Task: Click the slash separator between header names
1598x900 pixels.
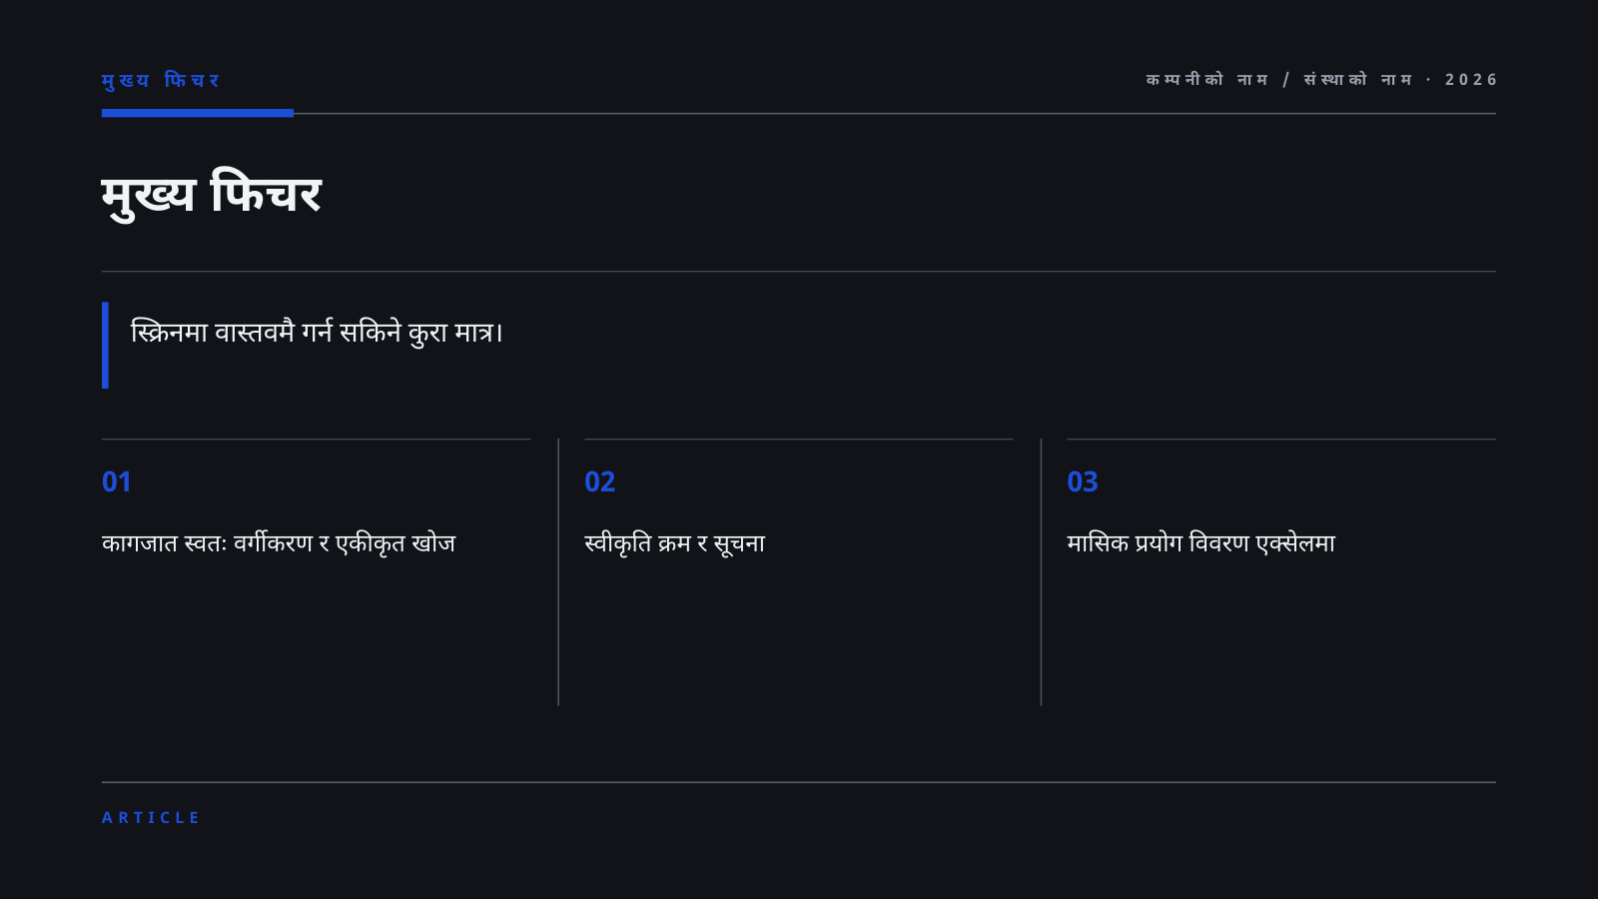Action: click(1286, 79)
